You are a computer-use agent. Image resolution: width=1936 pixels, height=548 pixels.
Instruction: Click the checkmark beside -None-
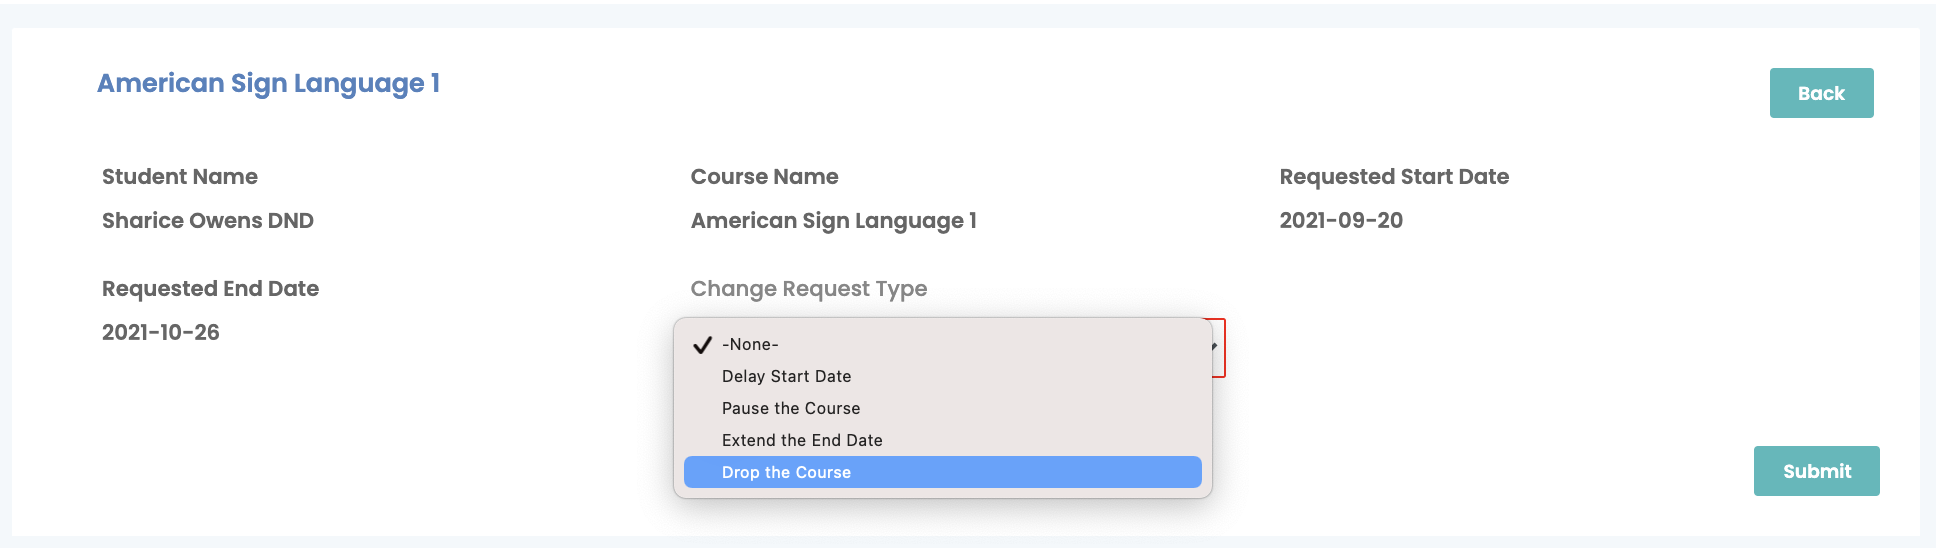(702, 345)
